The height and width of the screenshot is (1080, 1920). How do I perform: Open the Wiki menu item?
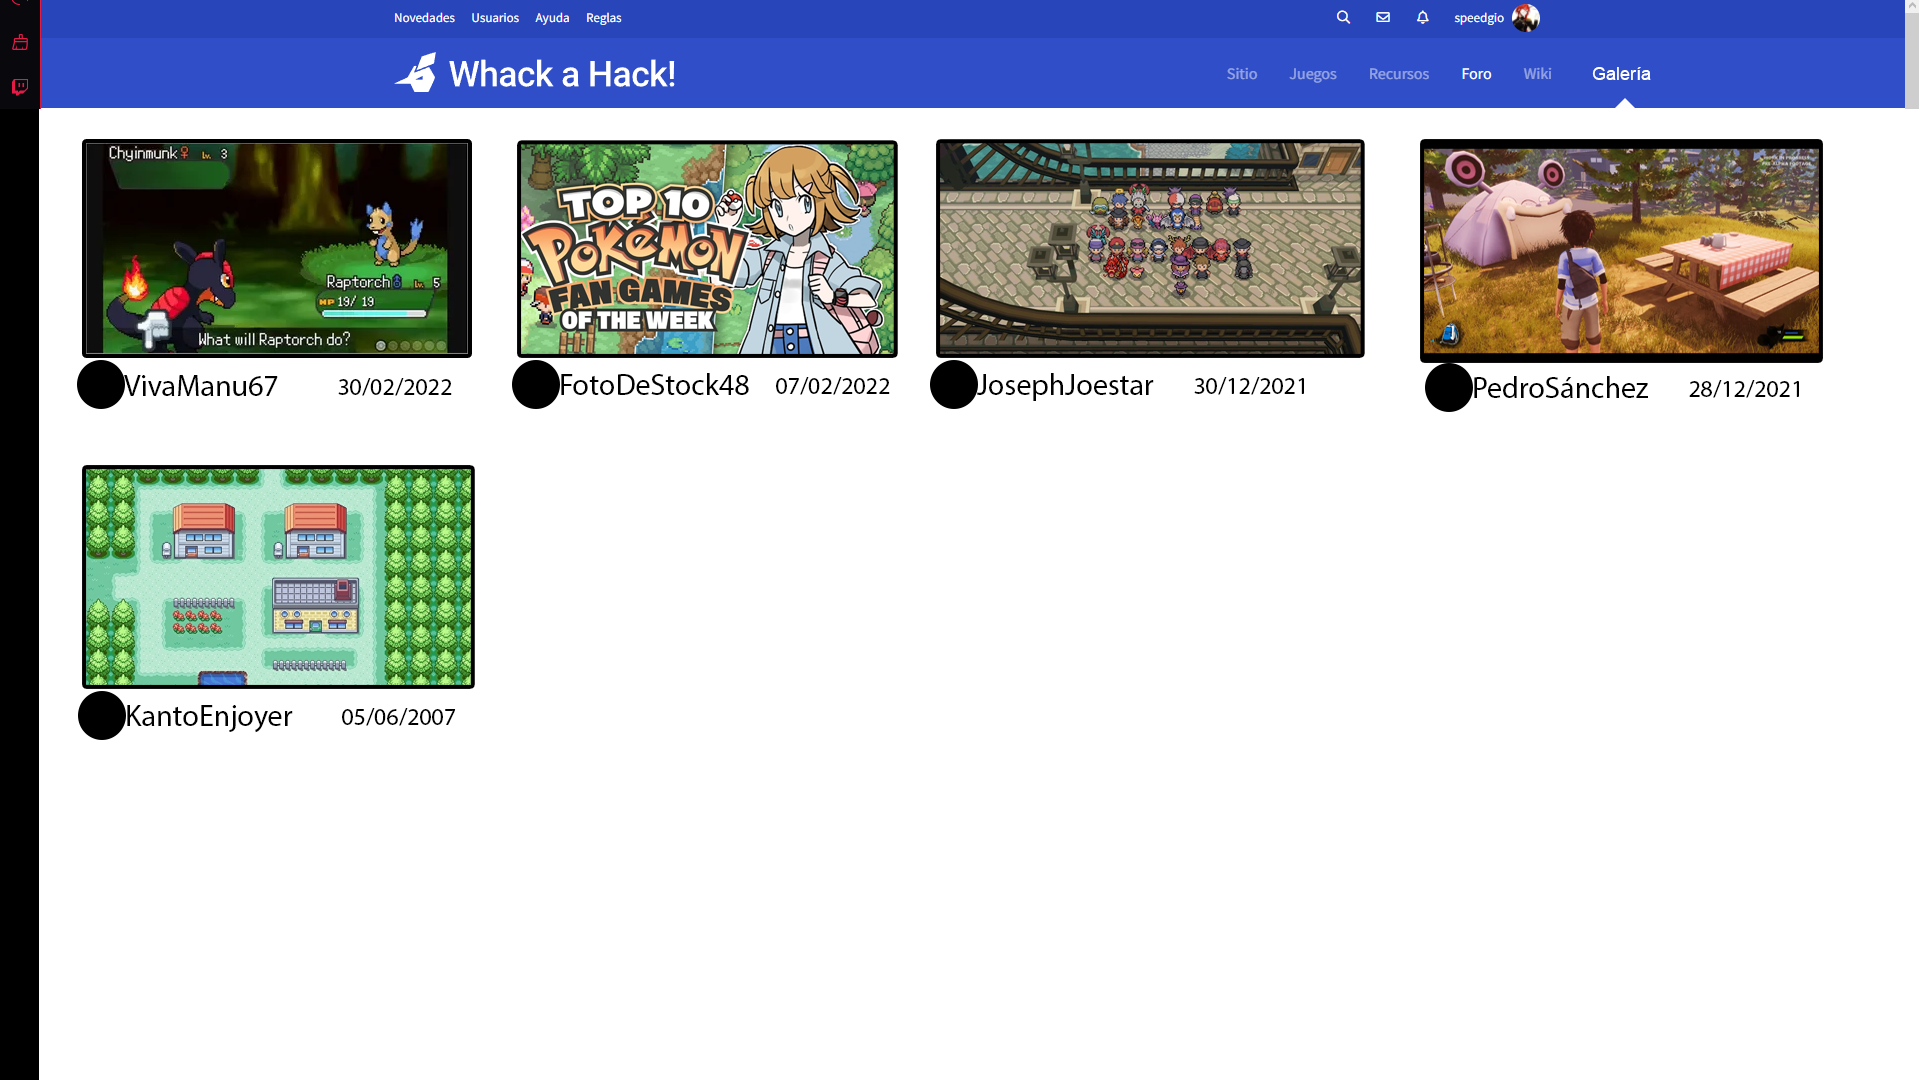click(x=1536, y=74)
